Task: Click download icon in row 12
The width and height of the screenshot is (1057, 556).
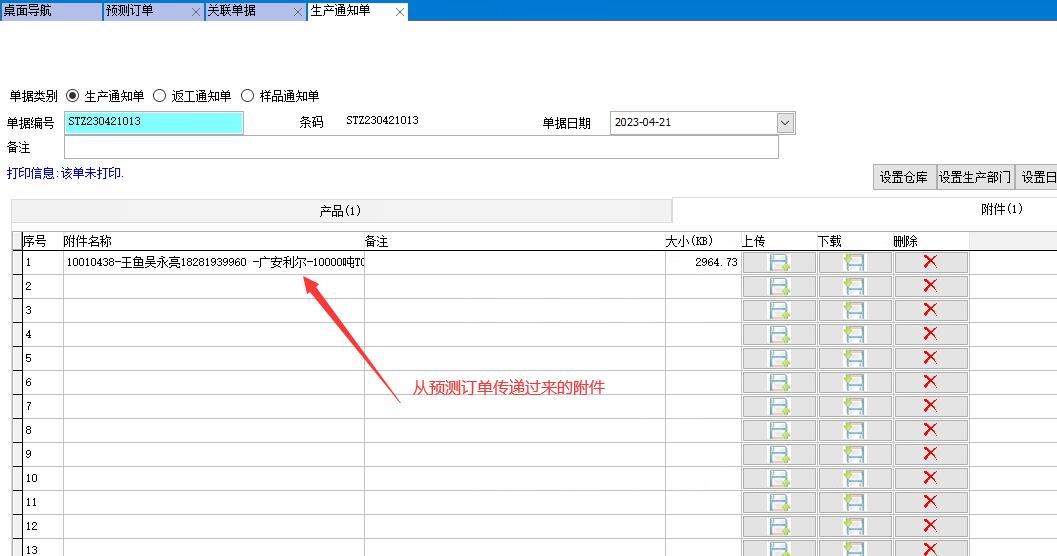Action: (854, 526)
